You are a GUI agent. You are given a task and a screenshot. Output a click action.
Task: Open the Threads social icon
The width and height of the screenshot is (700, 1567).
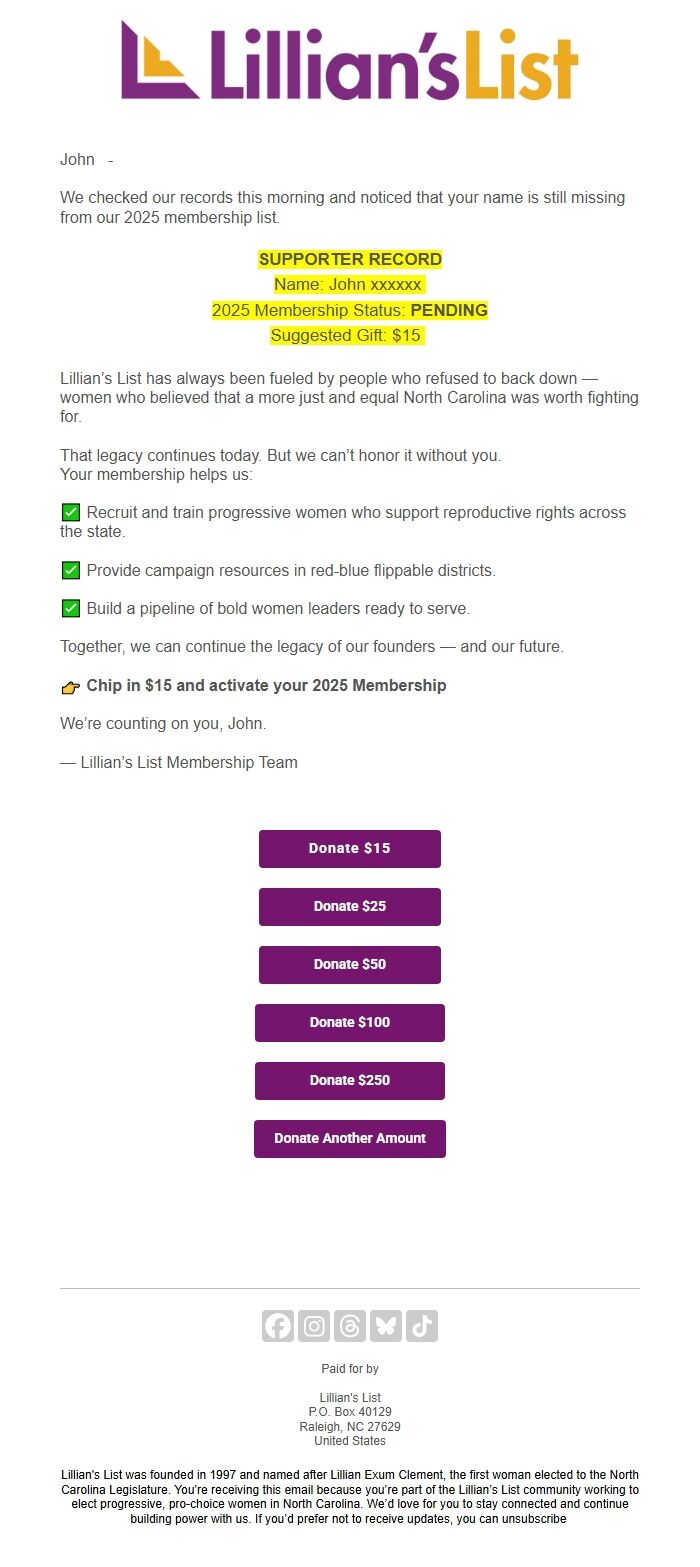click(350, 1326)
